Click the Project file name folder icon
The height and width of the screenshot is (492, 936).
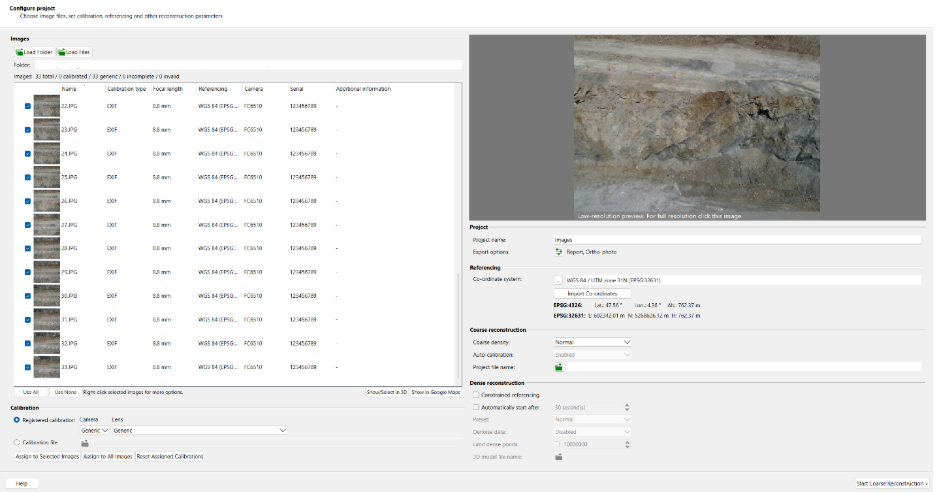tap(560, 367)
